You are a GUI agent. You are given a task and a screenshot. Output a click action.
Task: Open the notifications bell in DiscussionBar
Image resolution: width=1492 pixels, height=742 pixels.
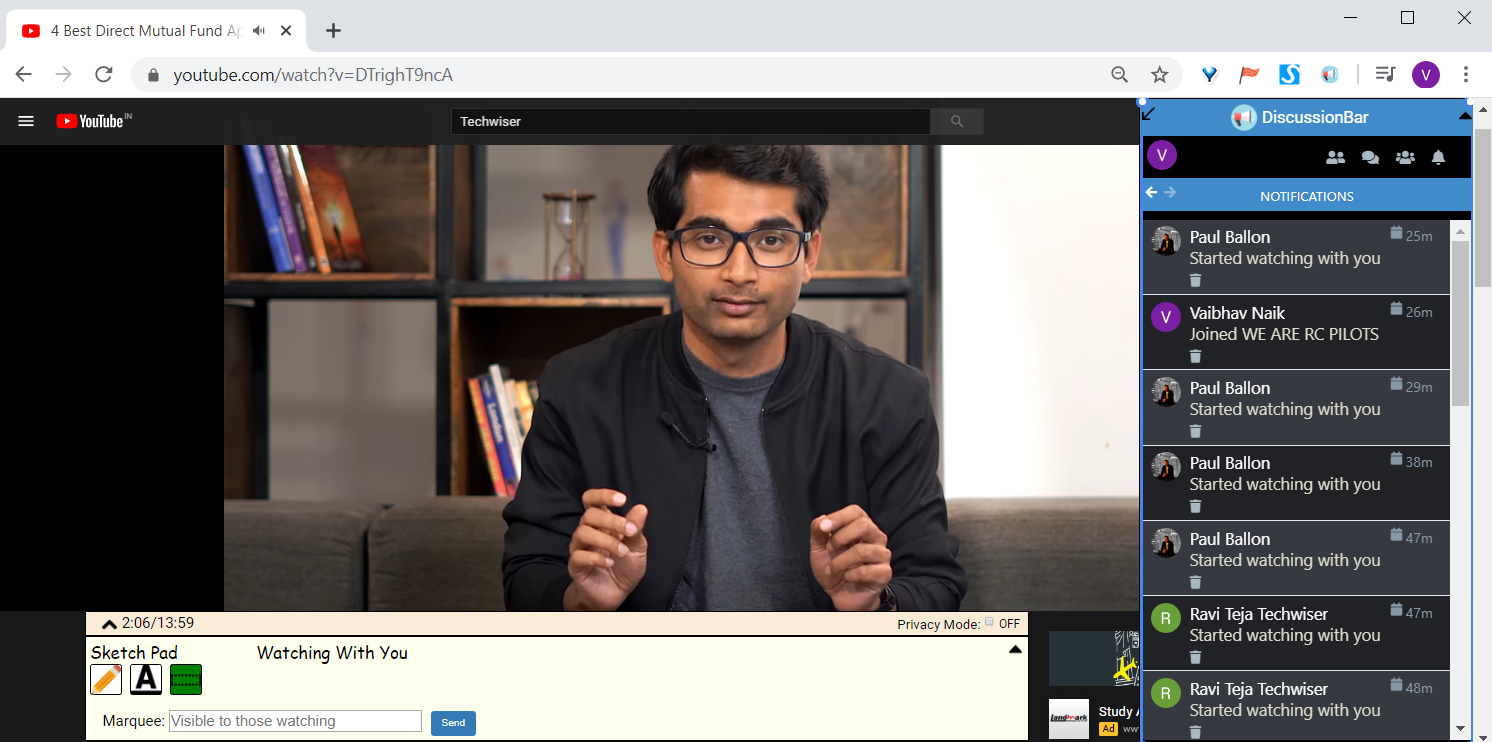pyautogui.click(x=1438, y=157)
